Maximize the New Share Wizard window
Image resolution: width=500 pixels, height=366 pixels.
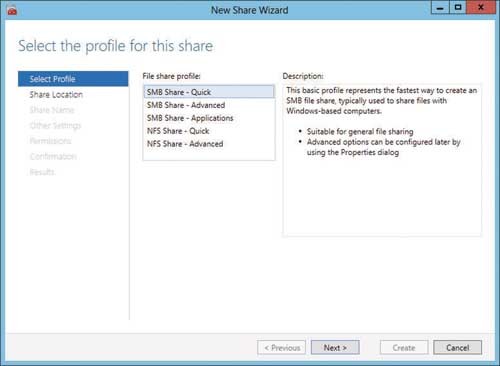click(x=458, y=7)
